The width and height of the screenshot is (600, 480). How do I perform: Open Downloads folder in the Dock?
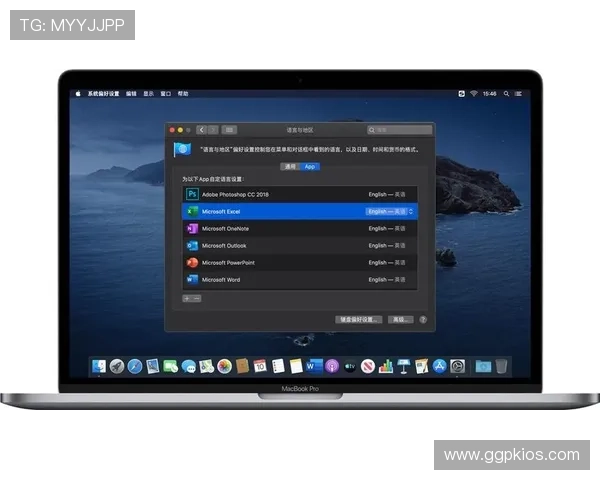483,366
